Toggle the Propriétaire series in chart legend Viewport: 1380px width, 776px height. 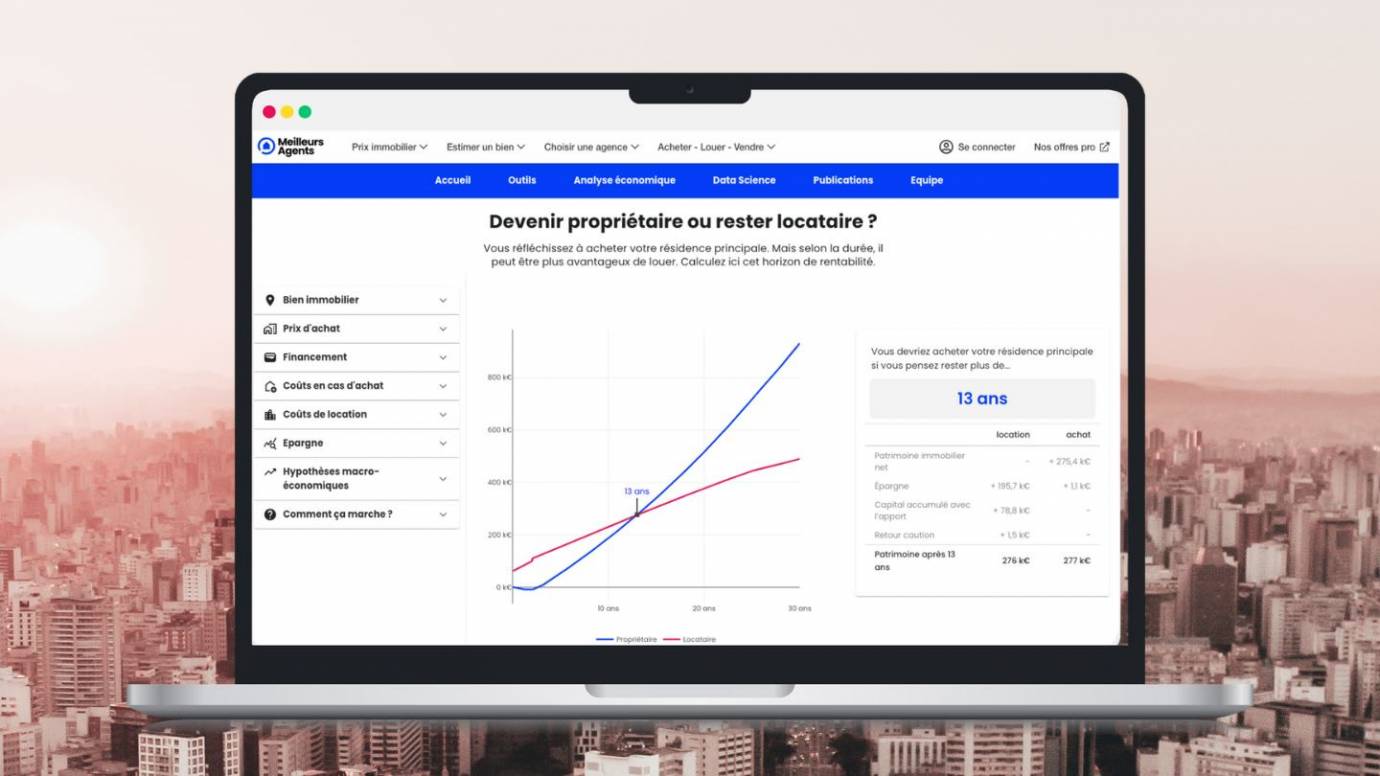point(627,639)
